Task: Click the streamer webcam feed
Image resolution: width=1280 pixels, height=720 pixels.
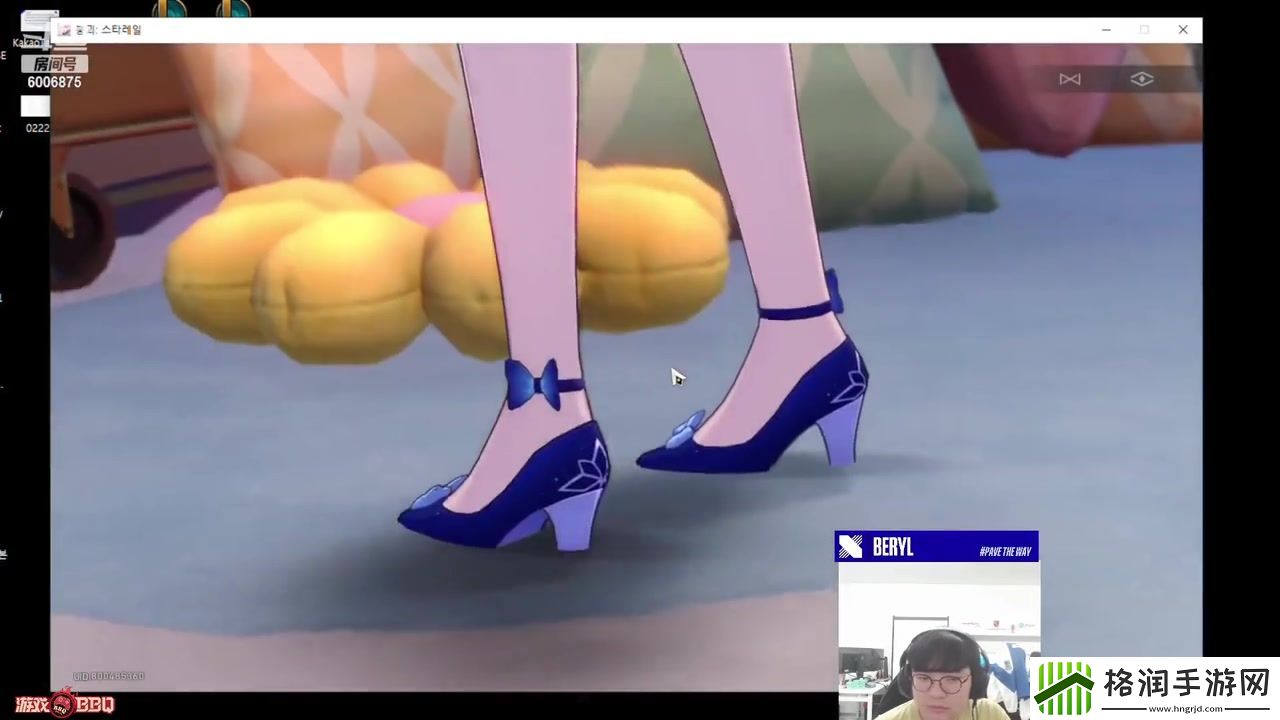Action: coord(935,640)
